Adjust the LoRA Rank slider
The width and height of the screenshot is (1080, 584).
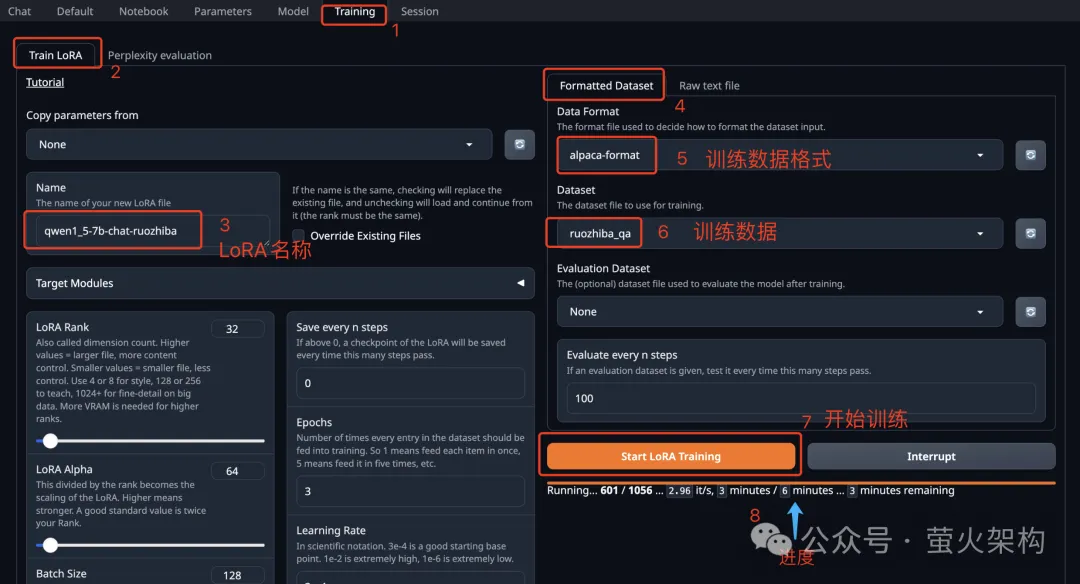150,441
